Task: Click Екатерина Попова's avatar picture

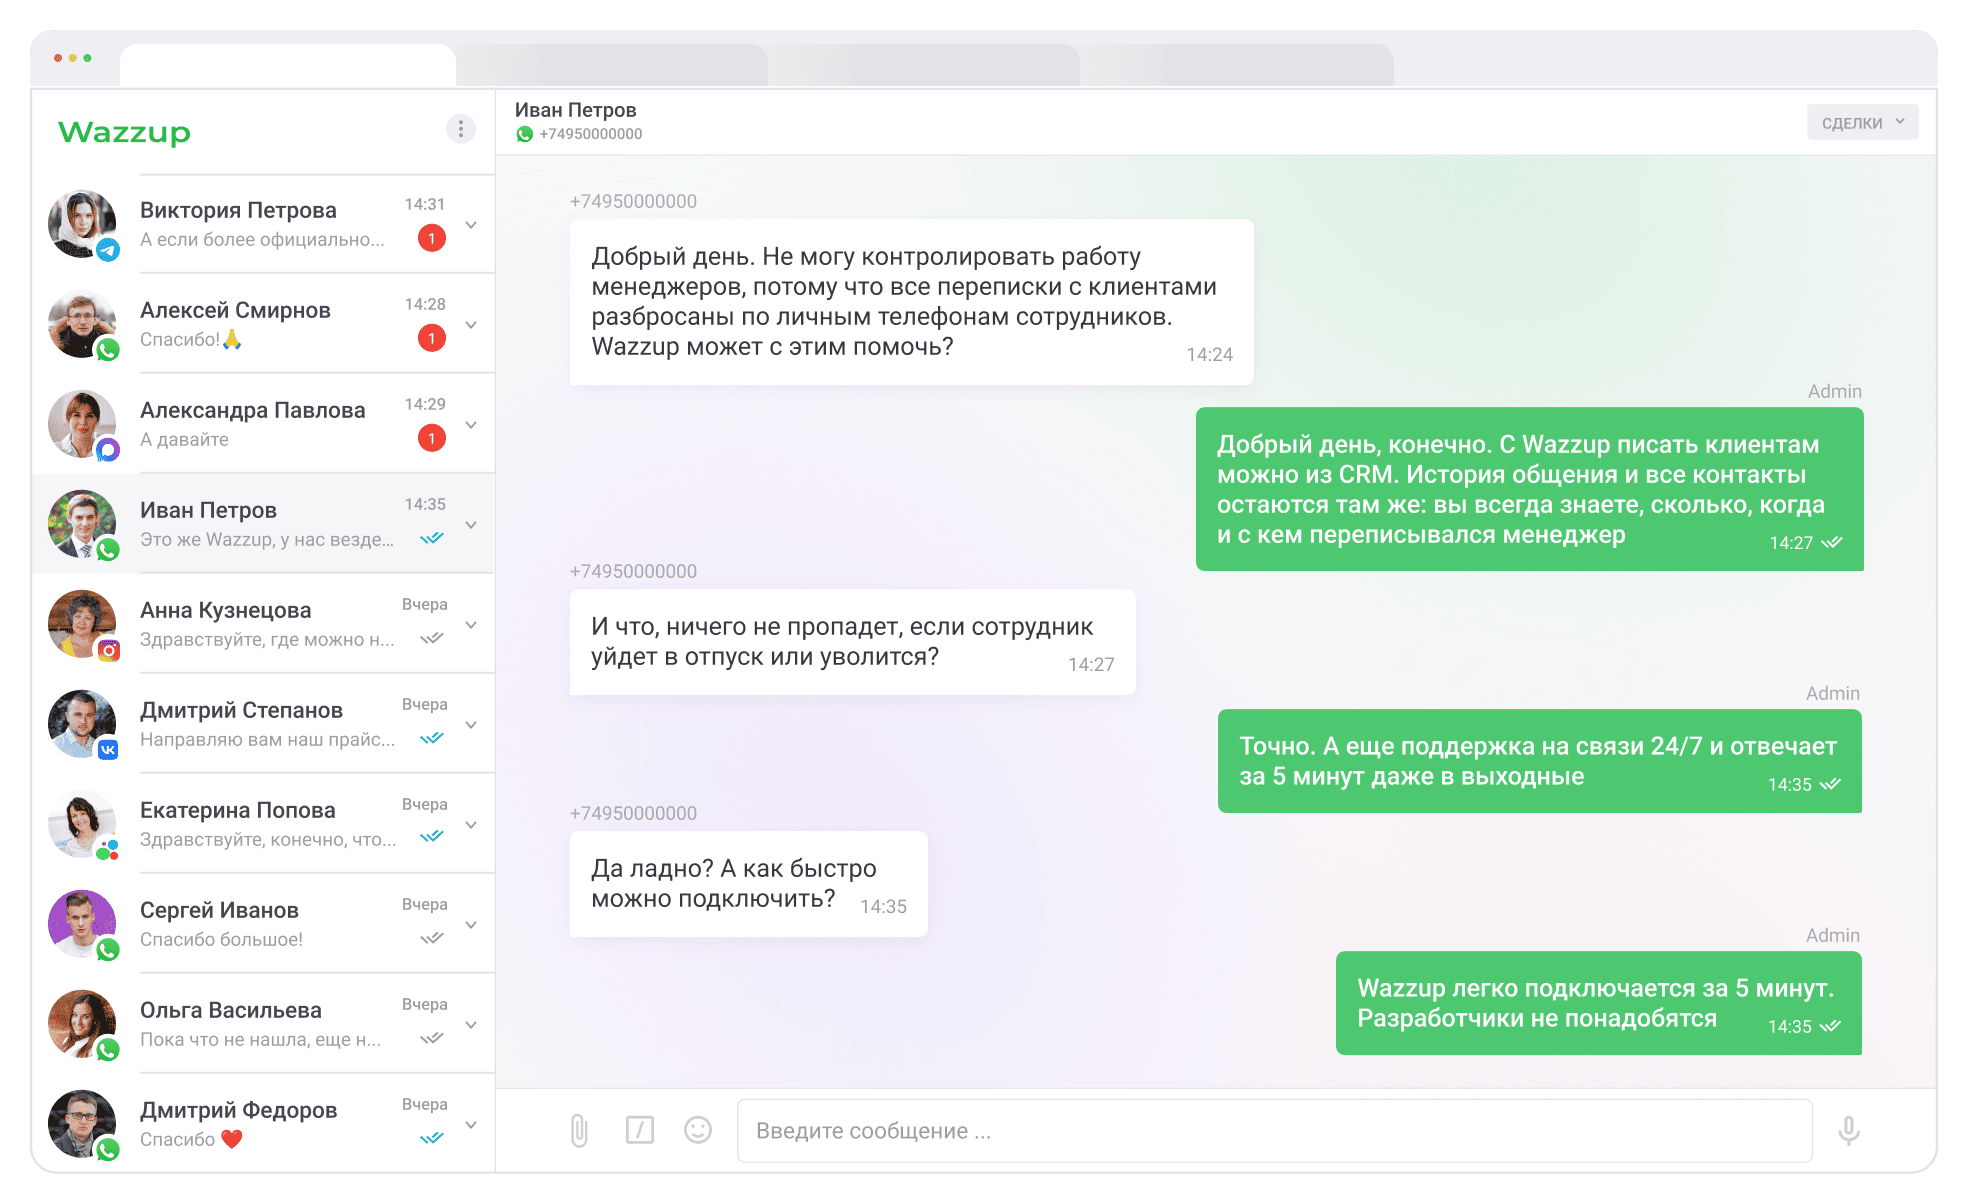Action: pos(82,824)
